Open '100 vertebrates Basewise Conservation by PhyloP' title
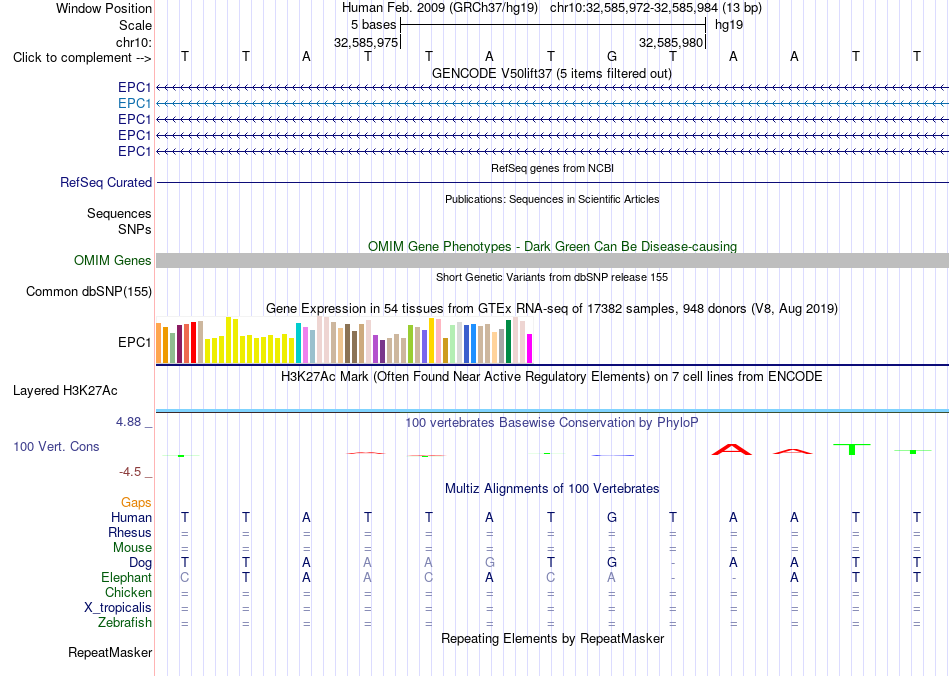Image resolution: width=950 pixels, height=676 pixels. pos(552,422)
